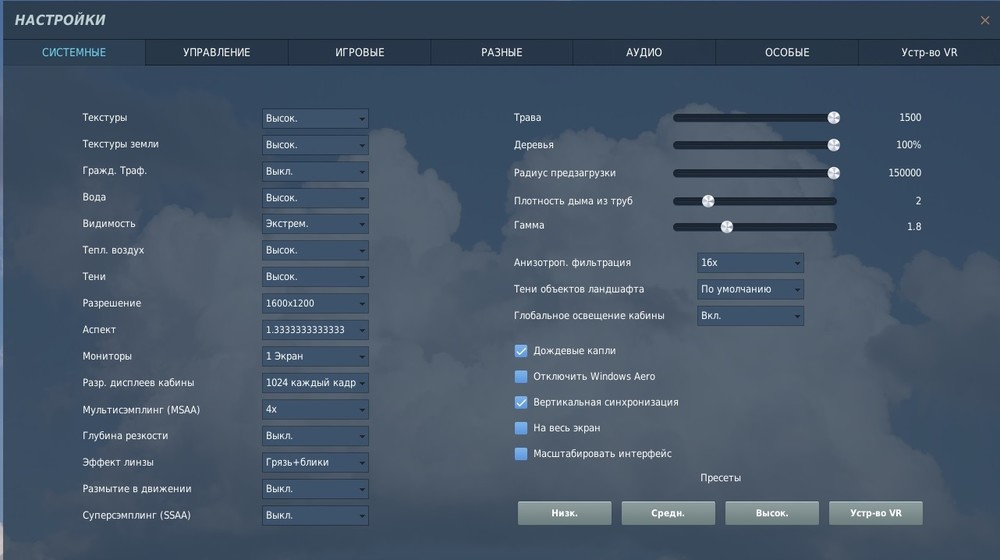Expand the Тепл. воздух dropdown
Viewport: 1000px width, 560px height.
tap(315, 250)
